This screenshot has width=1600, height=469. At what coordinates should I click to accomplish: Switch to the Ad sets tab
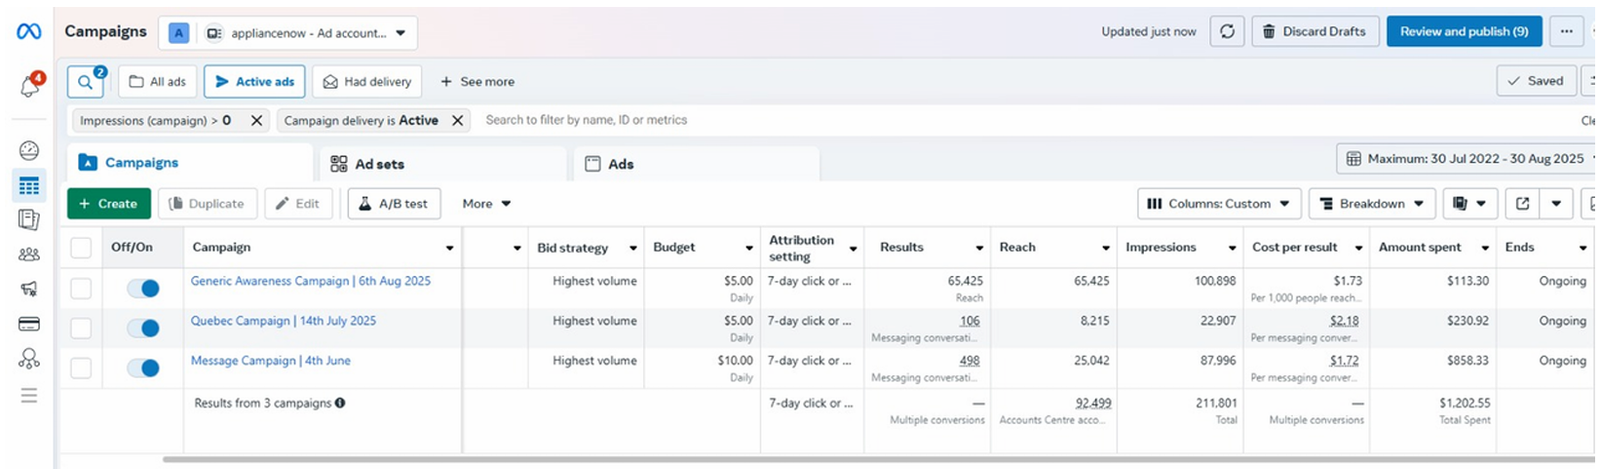click(x=443, y=164)
